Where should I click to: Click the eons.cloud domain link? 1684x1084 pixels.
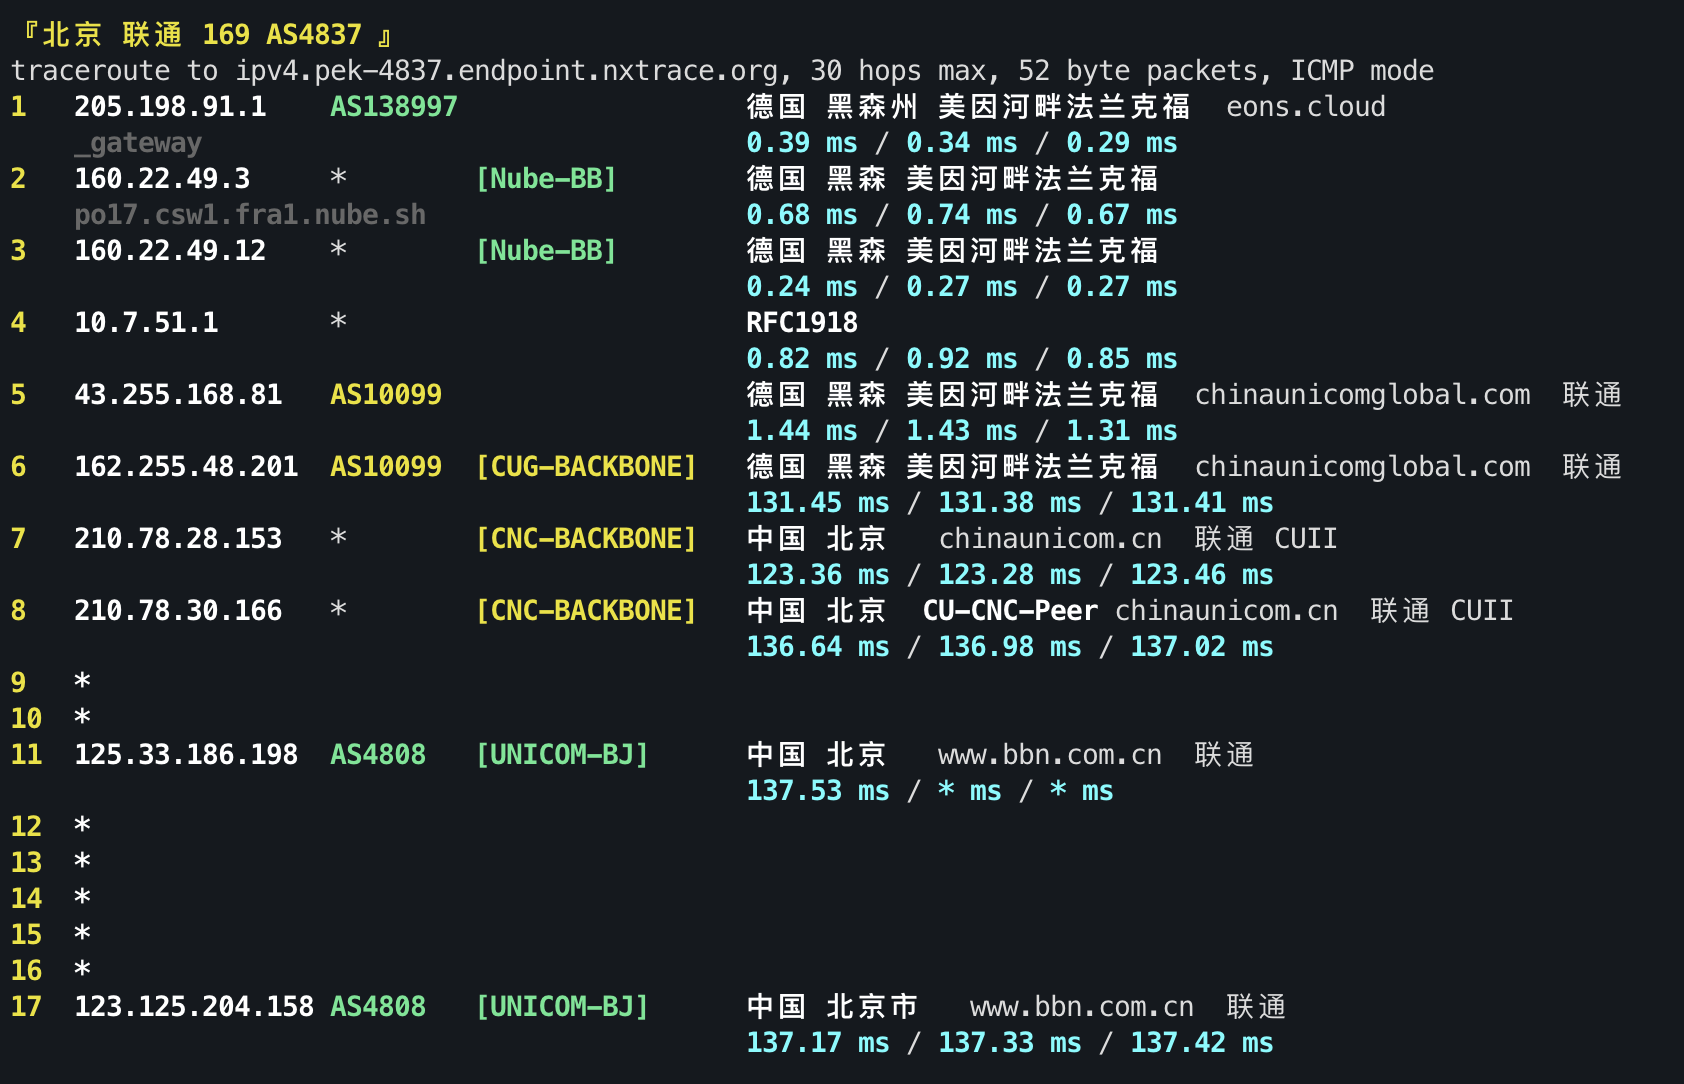1305,106
